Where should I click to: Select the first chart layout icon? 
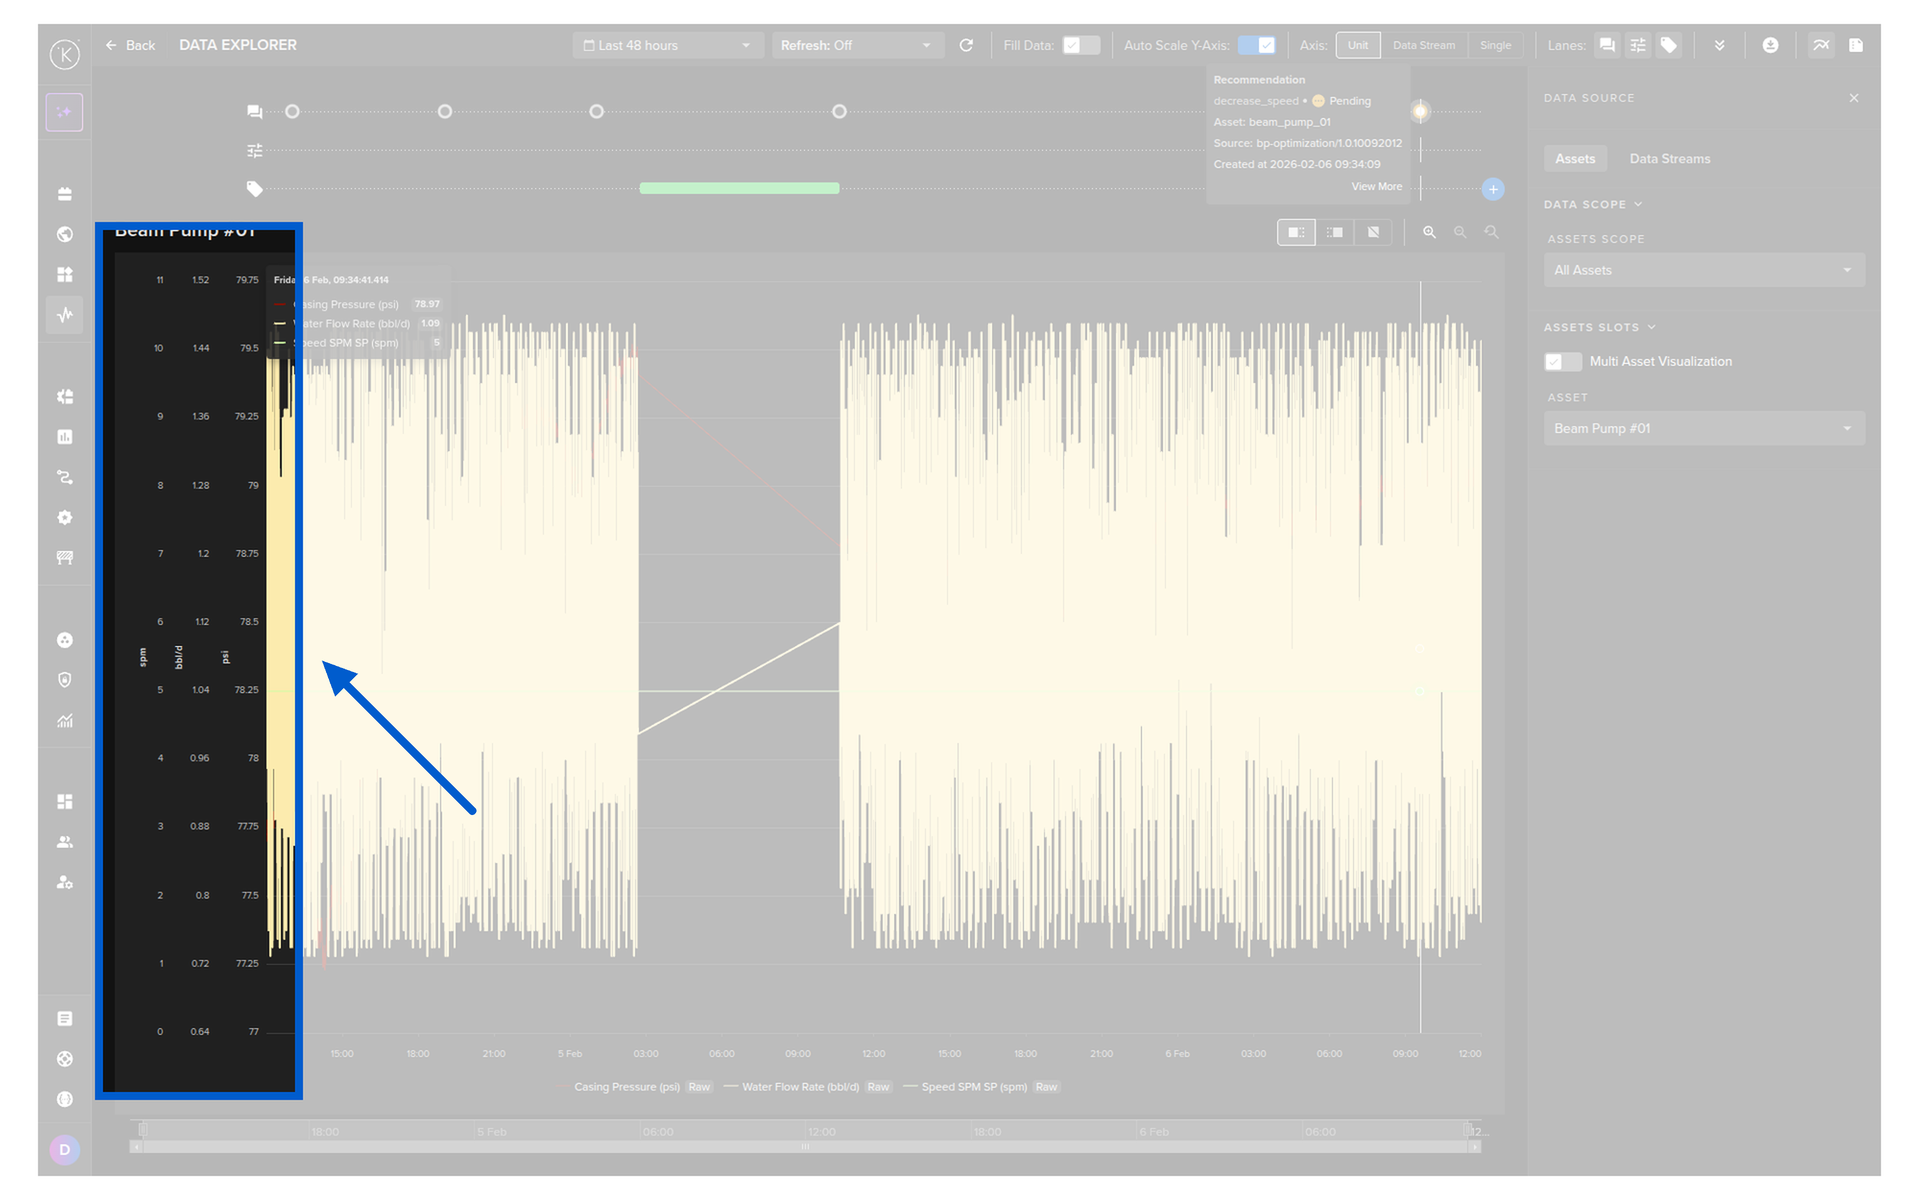click(x=1296, y=232)
